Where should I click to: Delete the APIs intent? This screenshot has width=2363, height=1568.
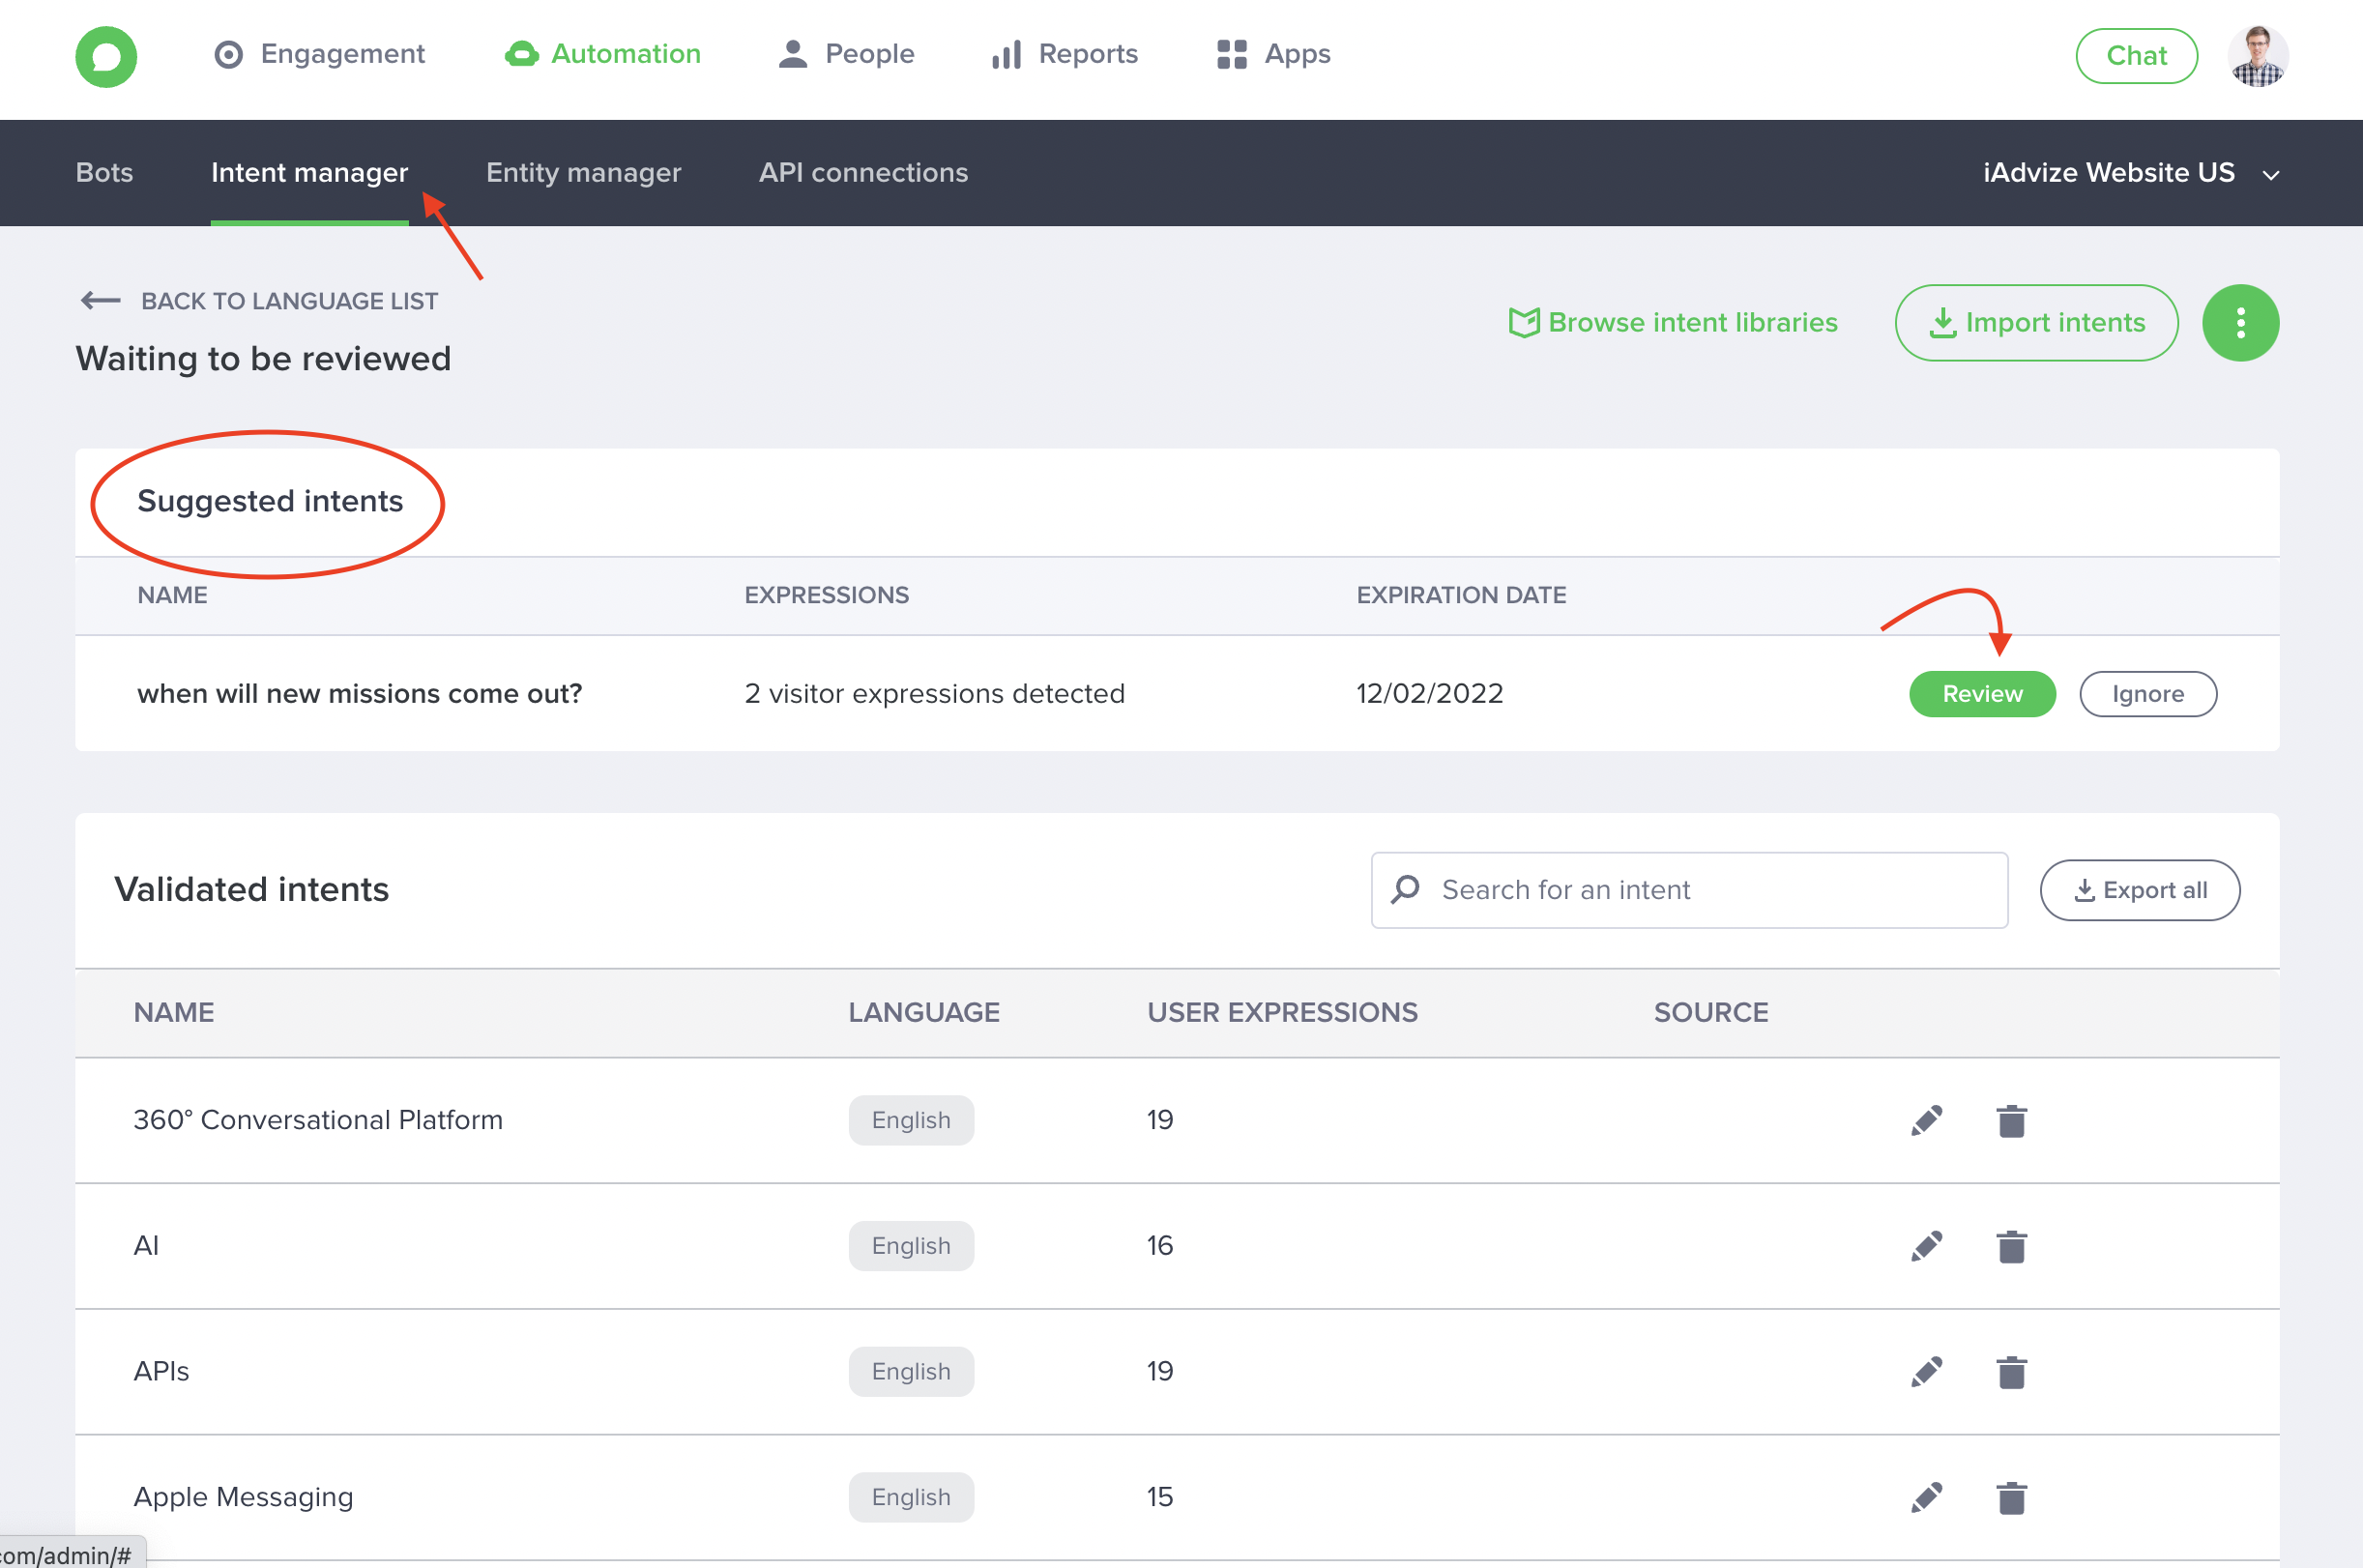point(2011,1372)
